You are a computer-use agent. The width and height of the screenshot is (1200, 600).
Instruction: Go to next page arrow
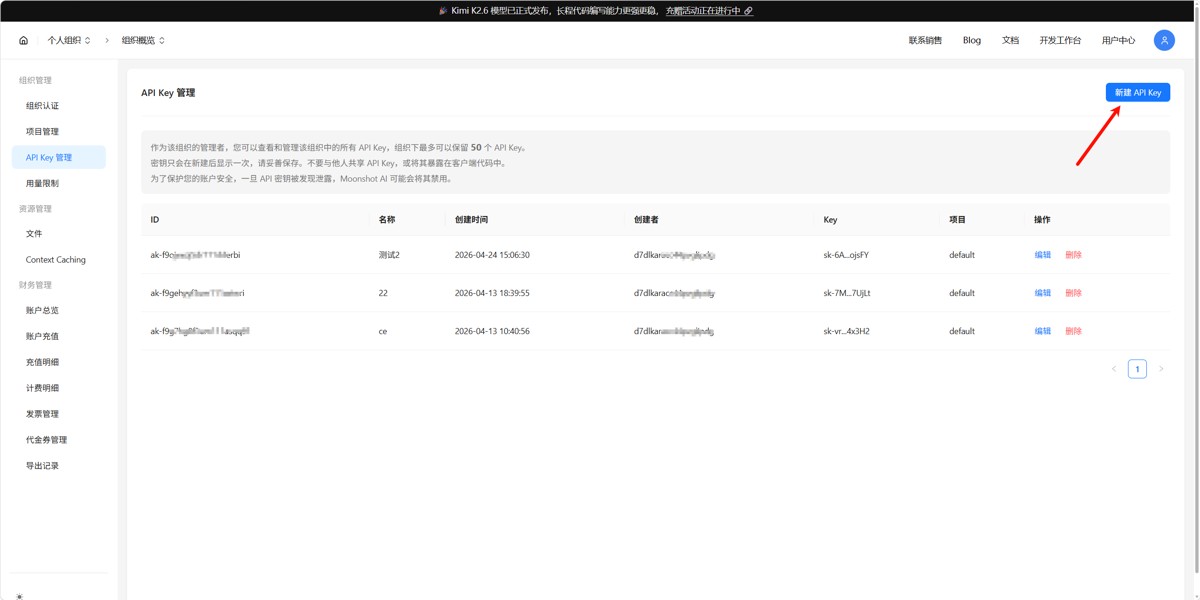pyautogui.click(x=1161, y=369)
